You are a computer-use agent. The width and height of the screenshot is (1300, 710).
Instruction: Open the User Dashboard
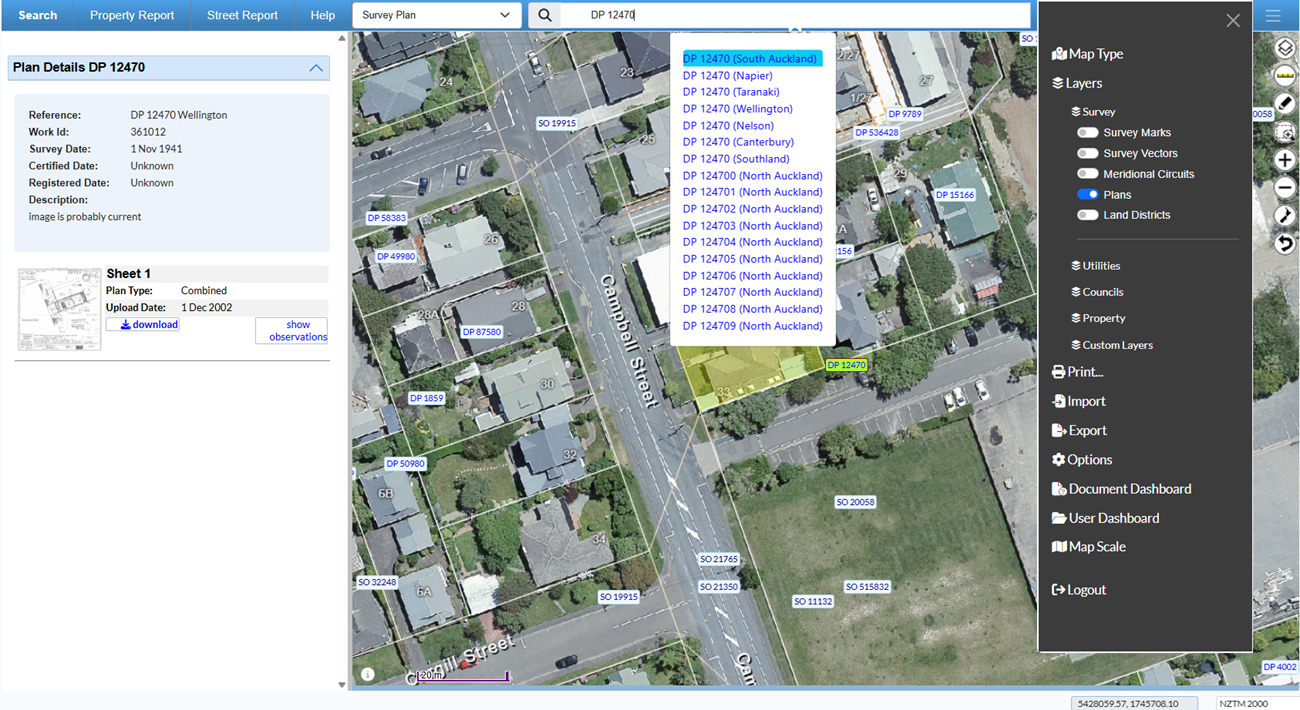pyautogui.click(x=1106, y=518)
